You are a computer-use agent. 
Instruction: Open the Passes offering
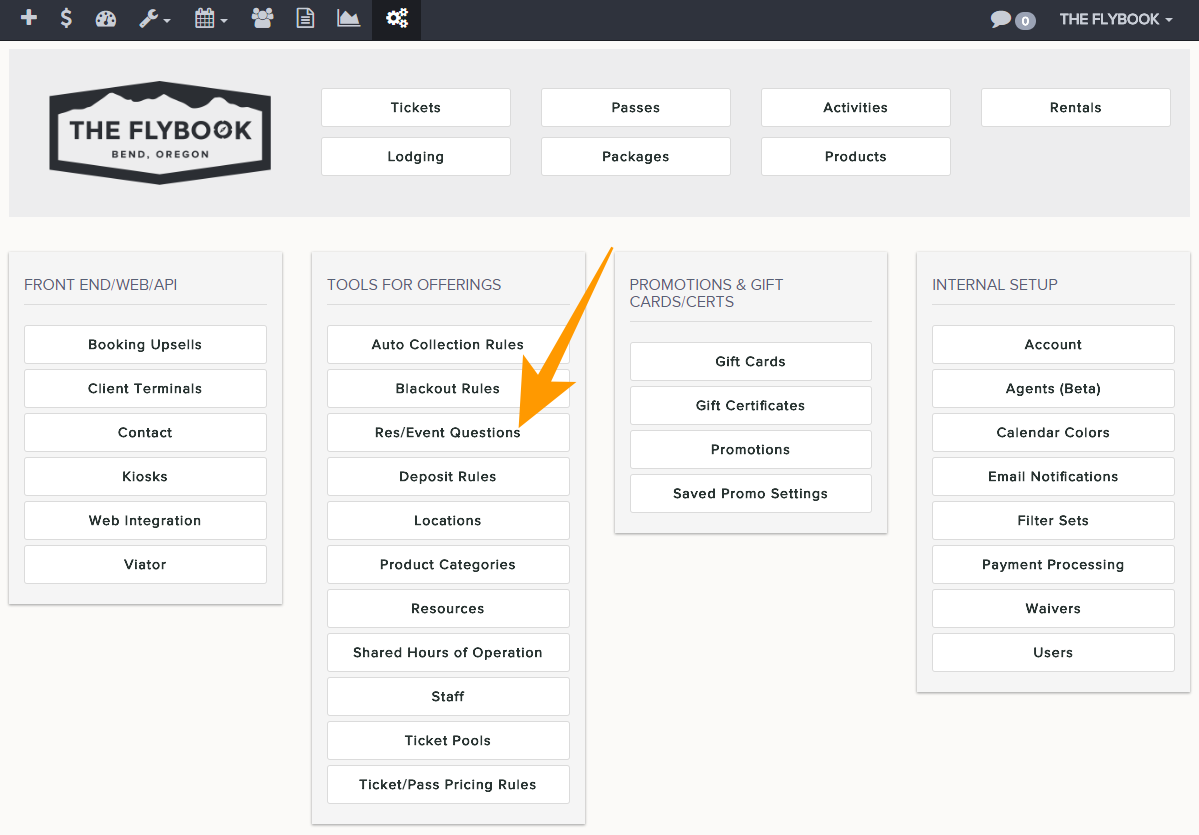pos(635,108)
